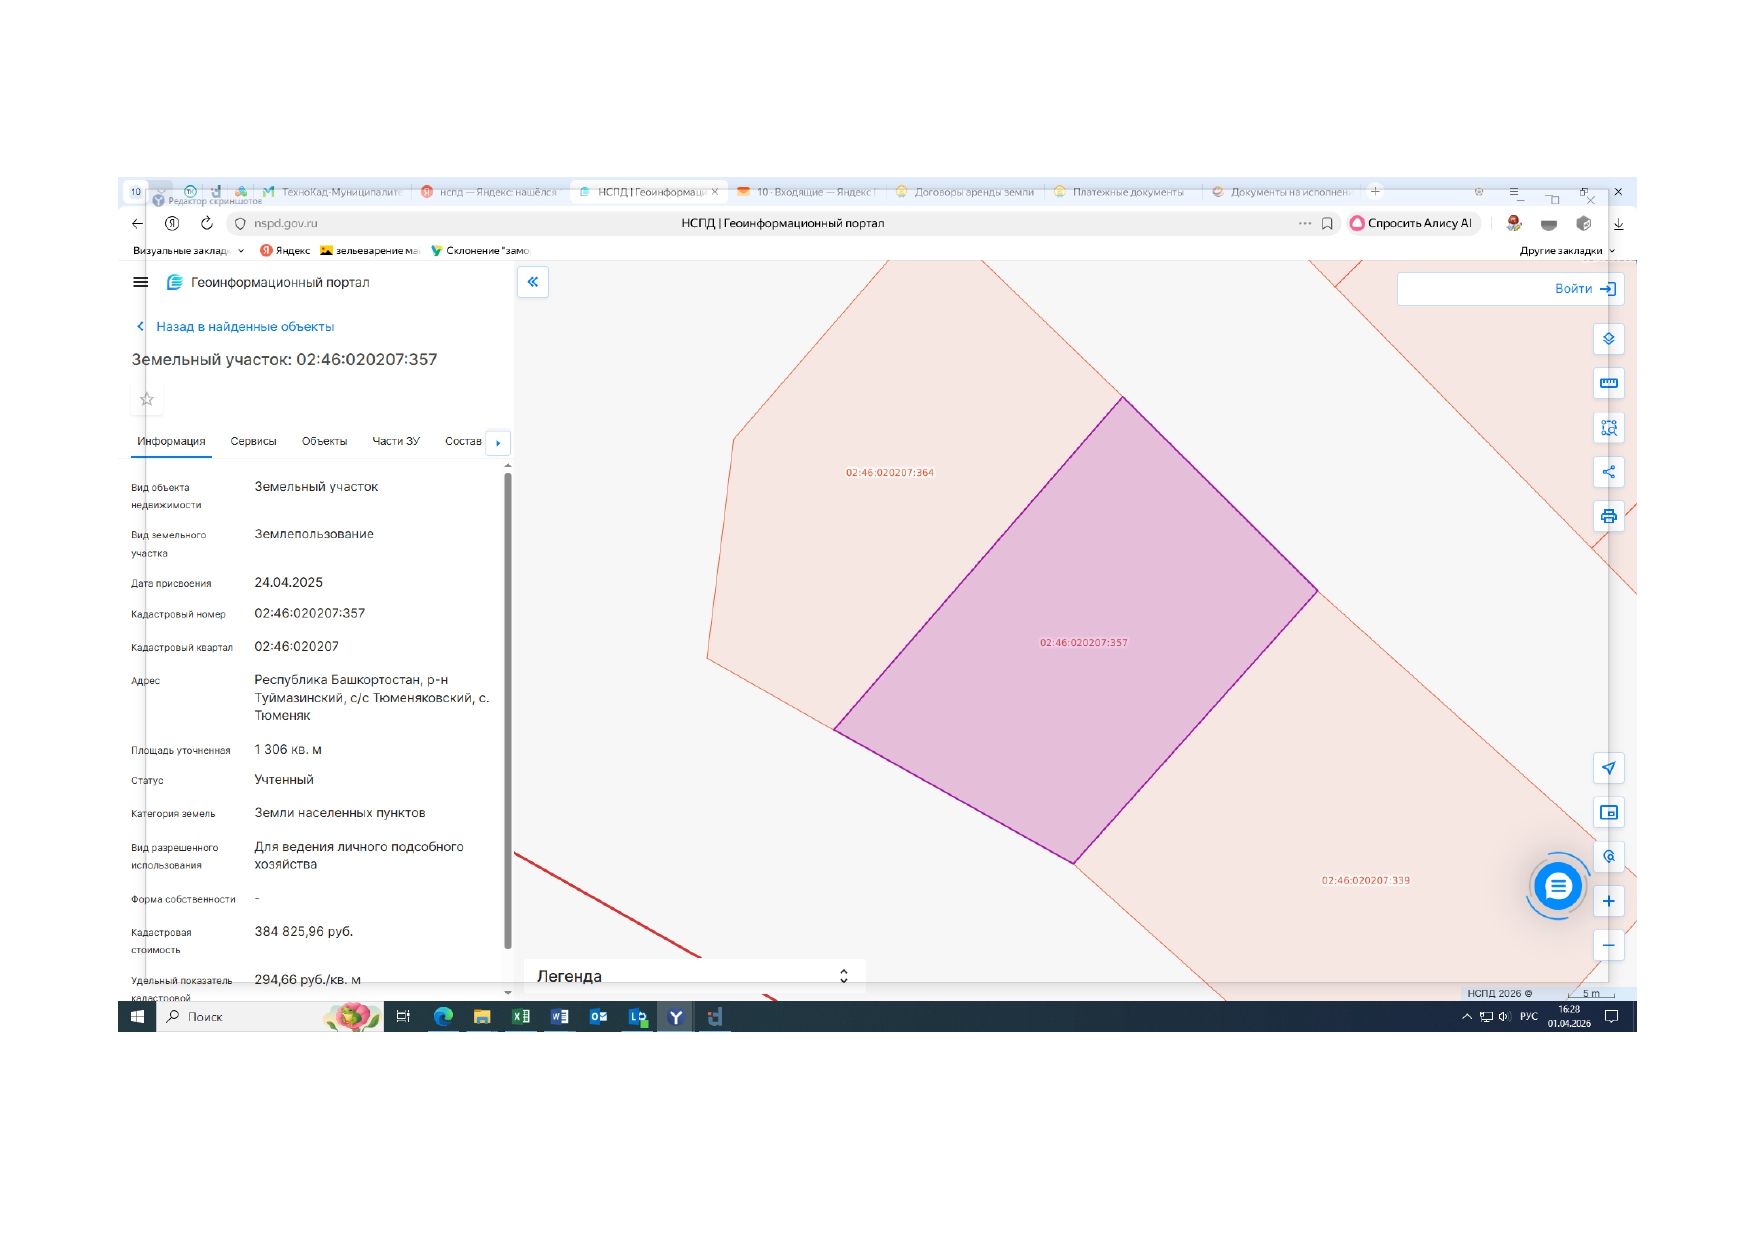Collapse the left information sidebar

(533, 282)
